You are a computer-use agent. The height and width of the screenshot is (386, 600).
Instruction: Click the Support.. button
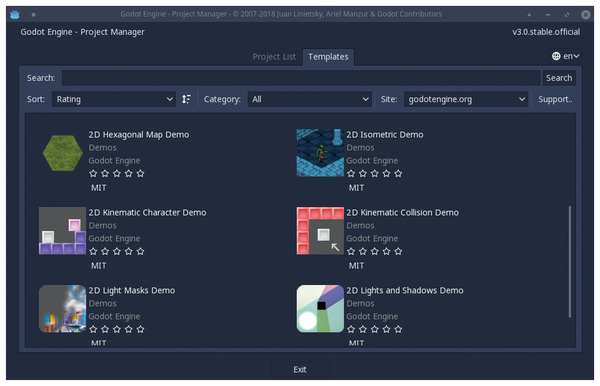555,99
